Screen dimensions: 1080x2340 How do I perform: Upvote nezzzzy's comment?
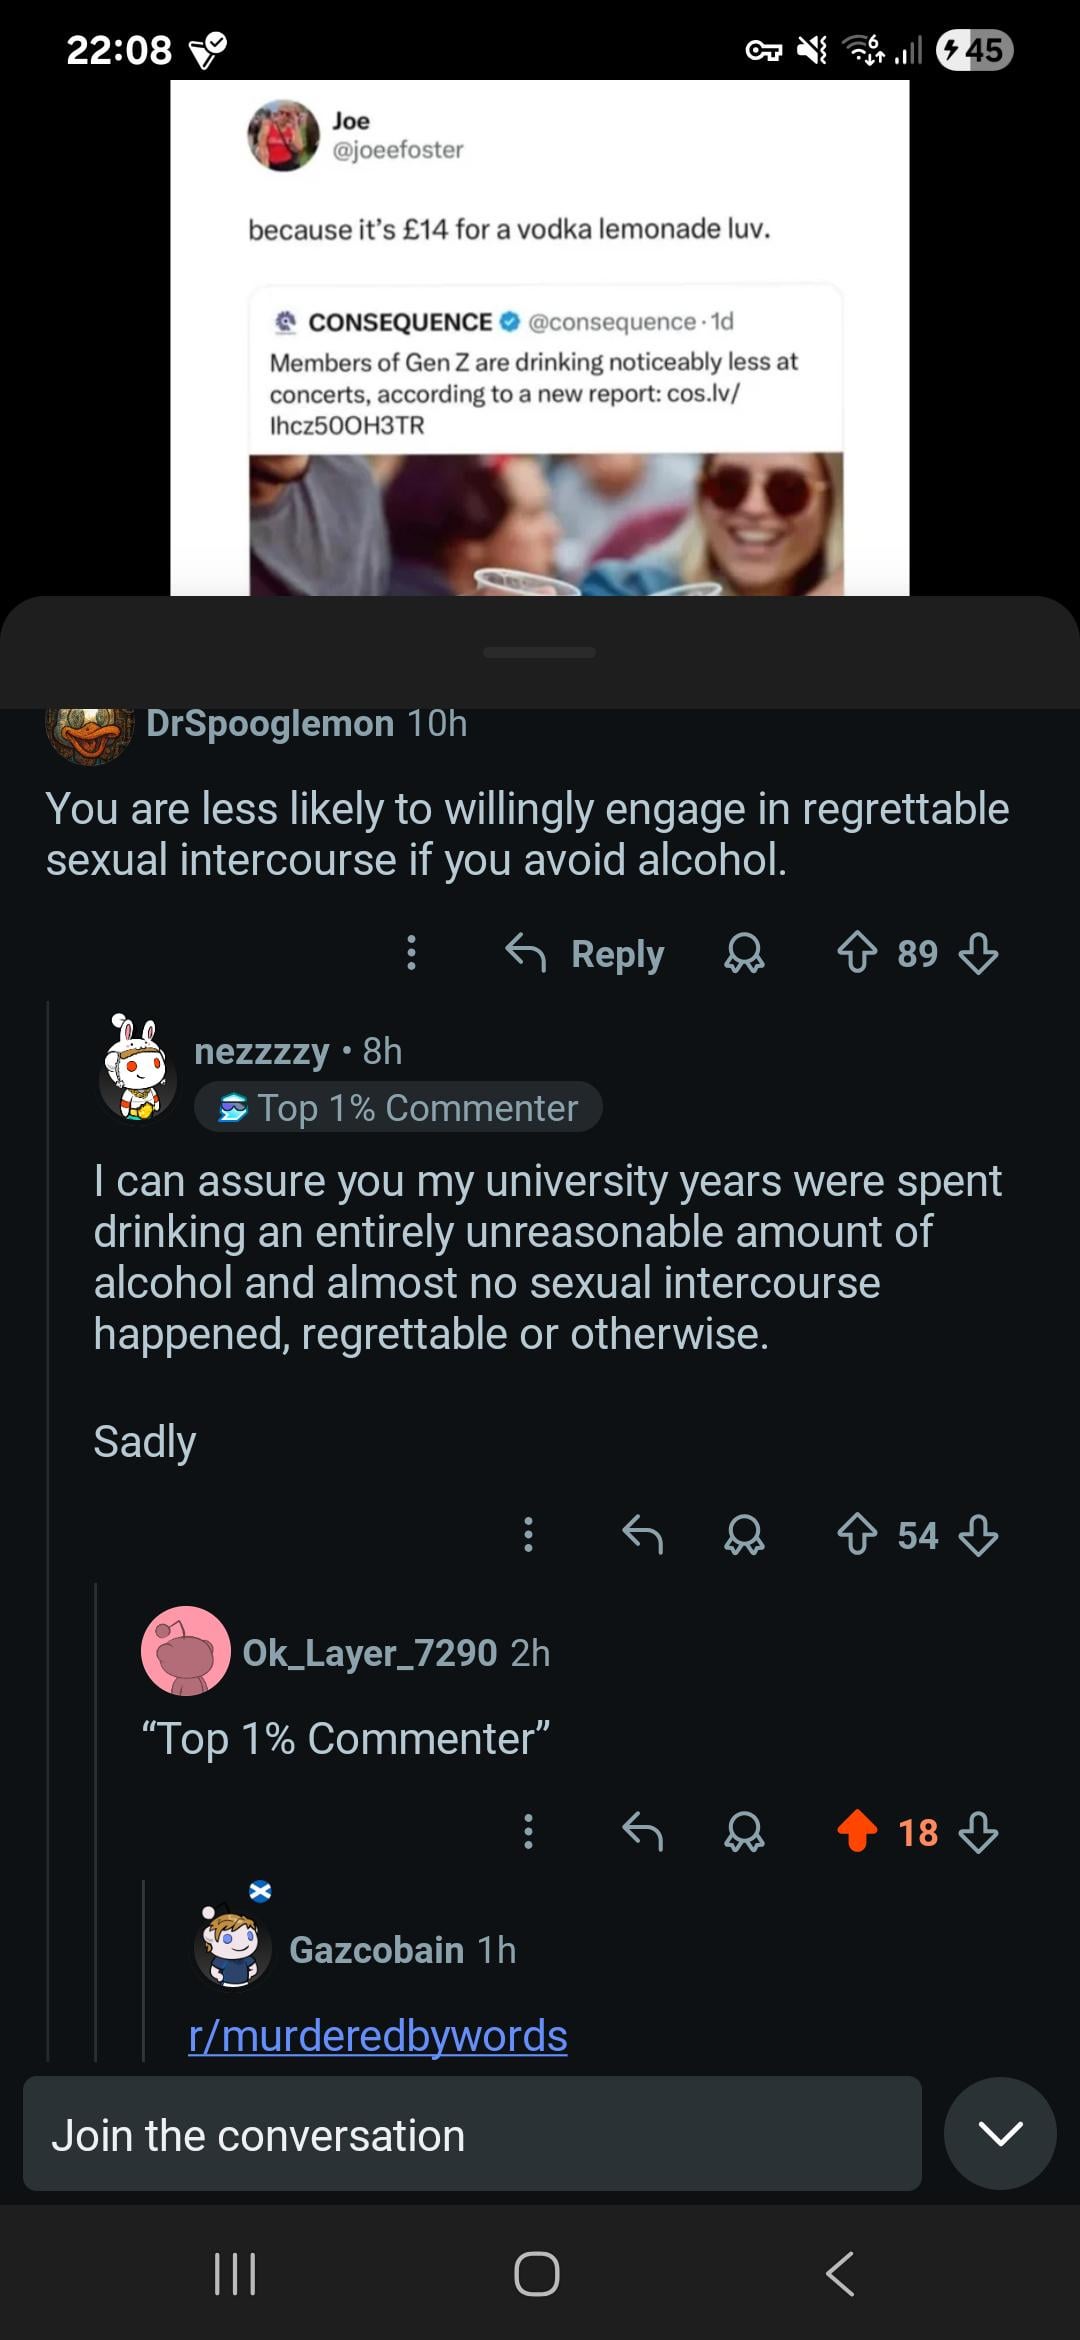pyautogui.click(x=857, y=1534)
